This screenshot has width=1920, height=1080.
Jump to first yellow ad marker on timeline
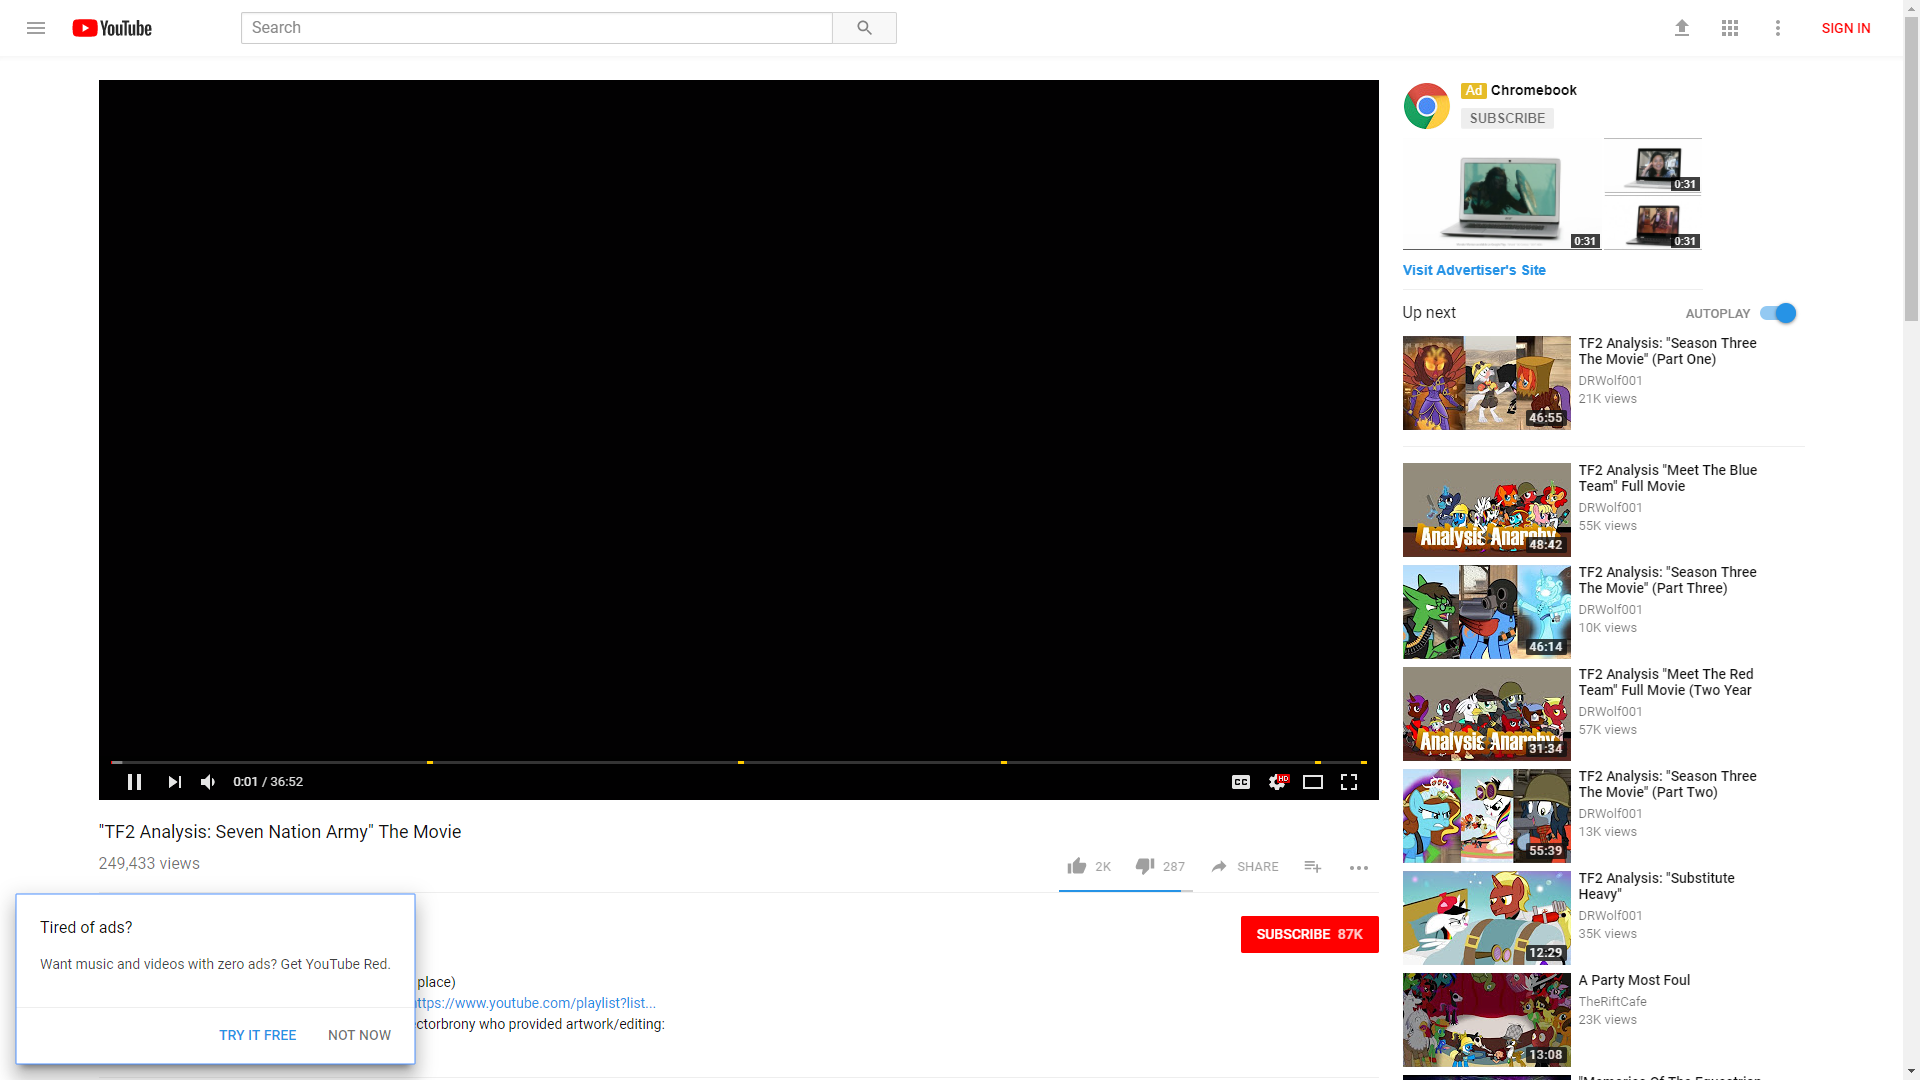[x=430, y=762]
